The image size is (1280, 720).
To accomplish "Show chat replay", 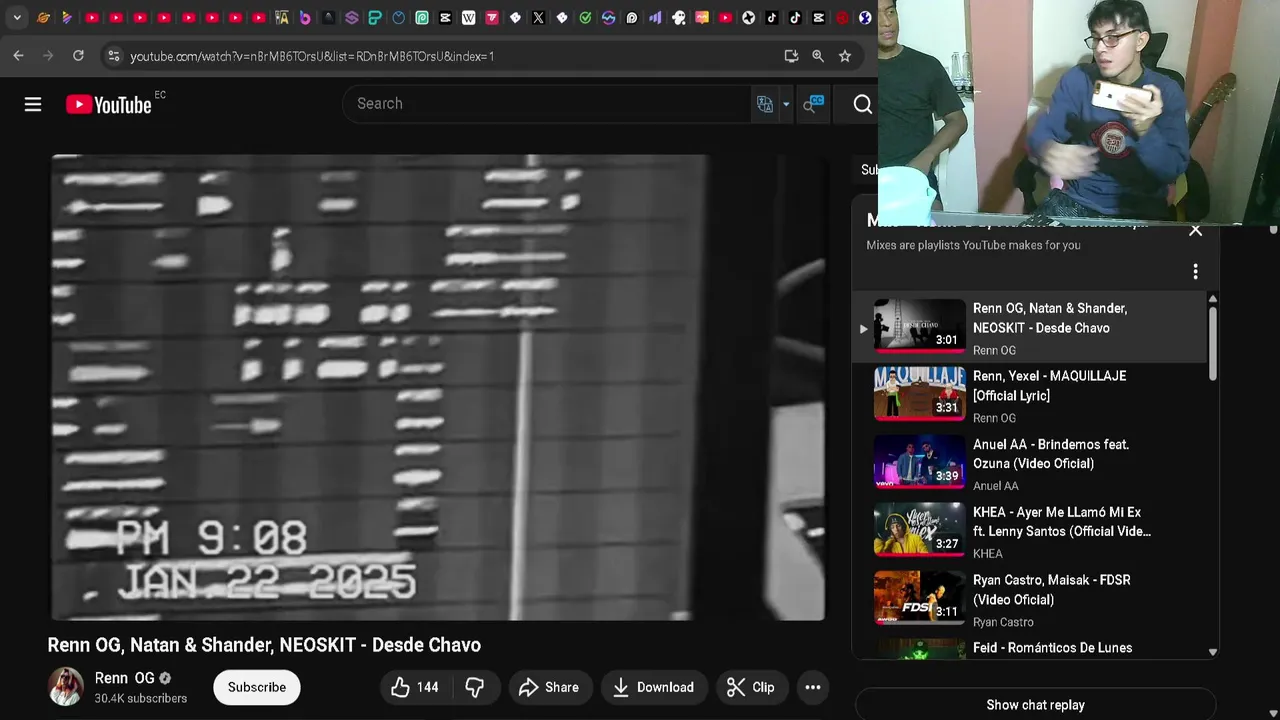I will (1036, 705).
